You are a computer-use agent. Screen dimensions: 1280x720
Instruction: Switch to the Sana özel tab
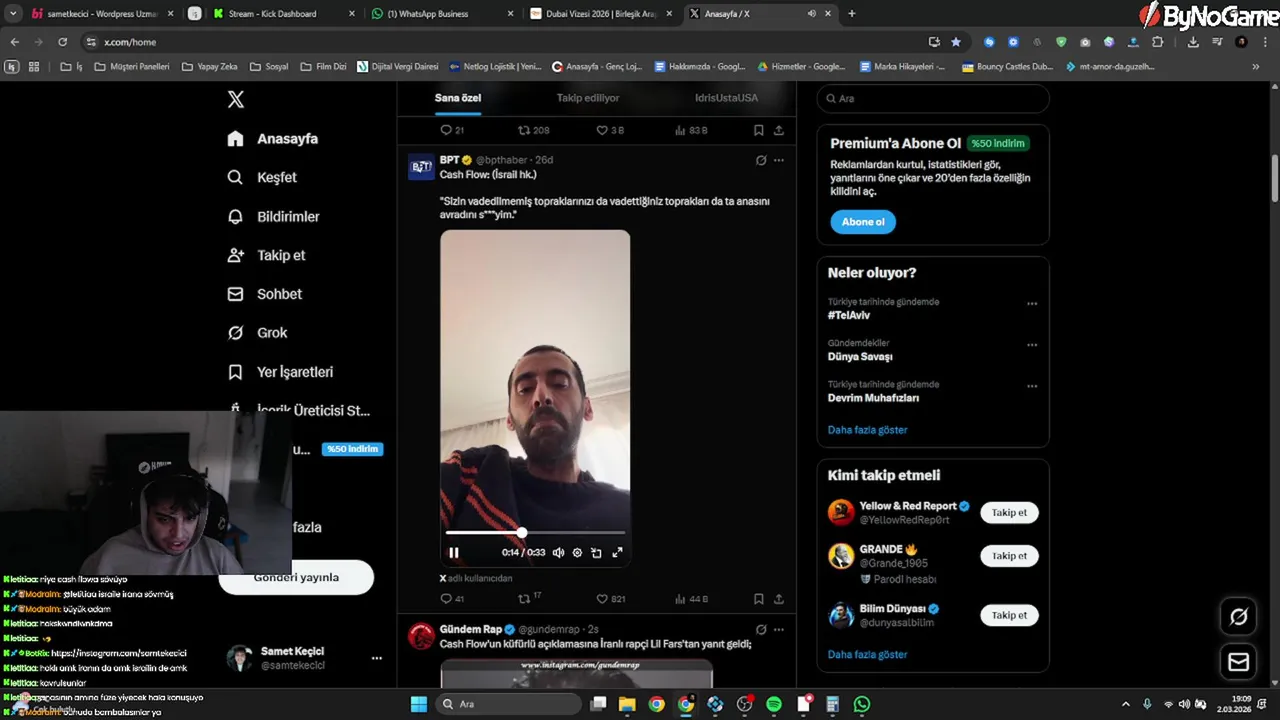(458, 98)
